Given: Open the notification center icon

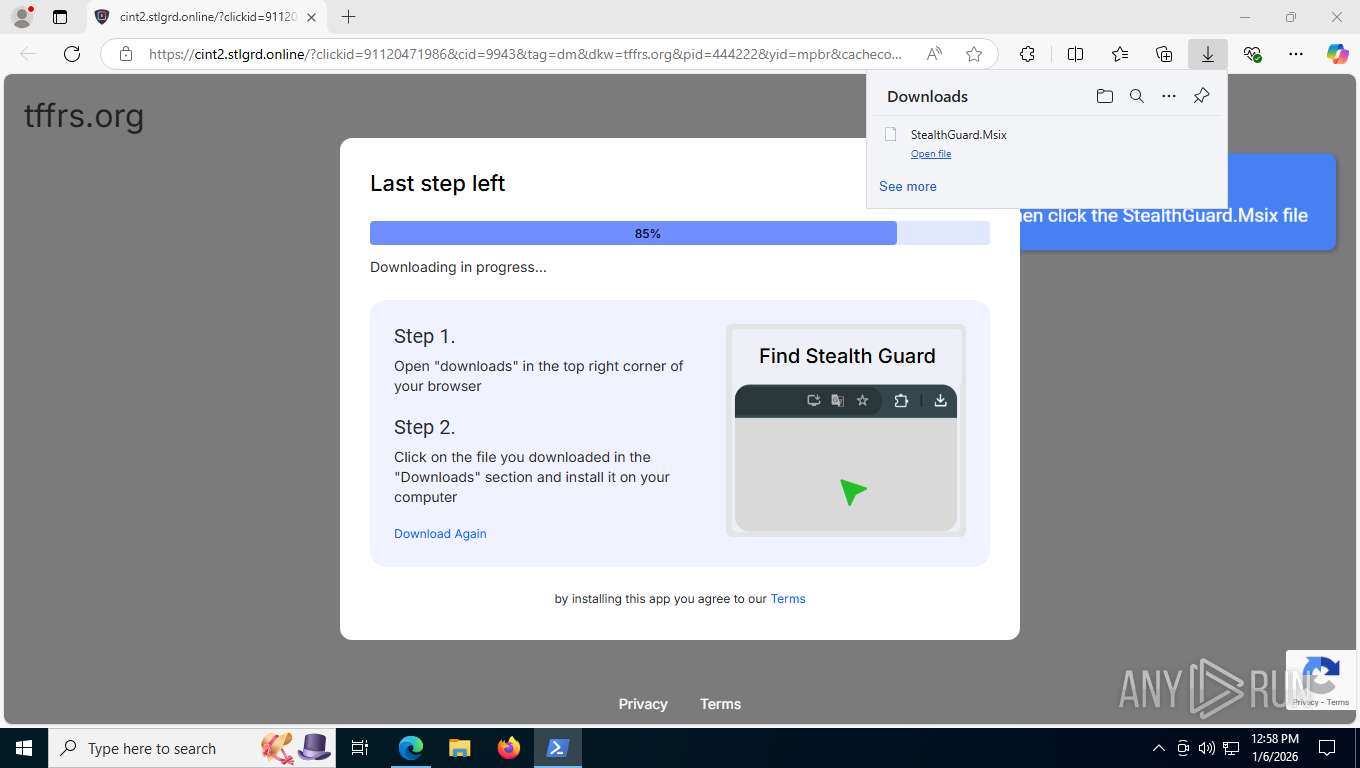Looking at the screenshot, I should coord(1327,748).
